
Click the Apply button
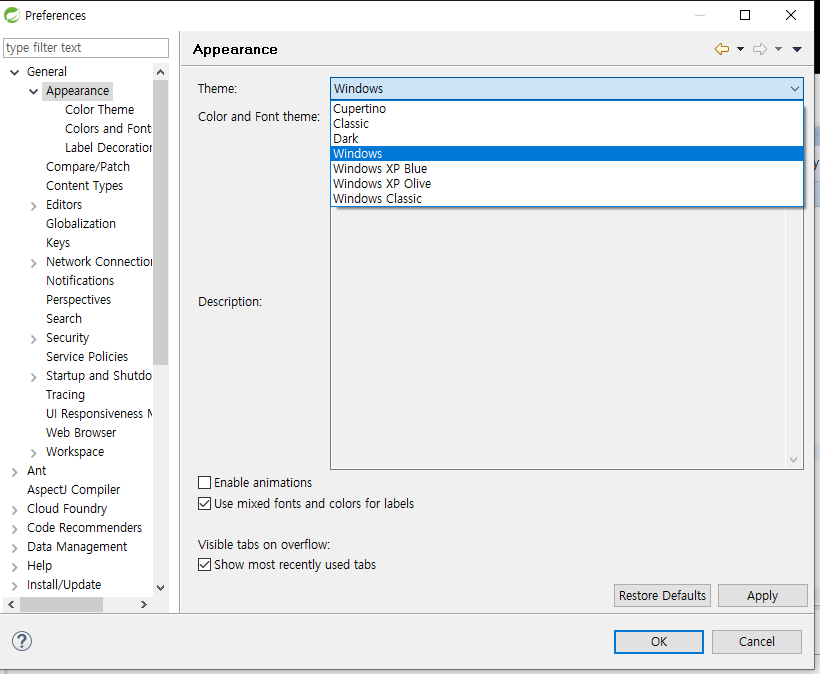[x=762, y=596]
